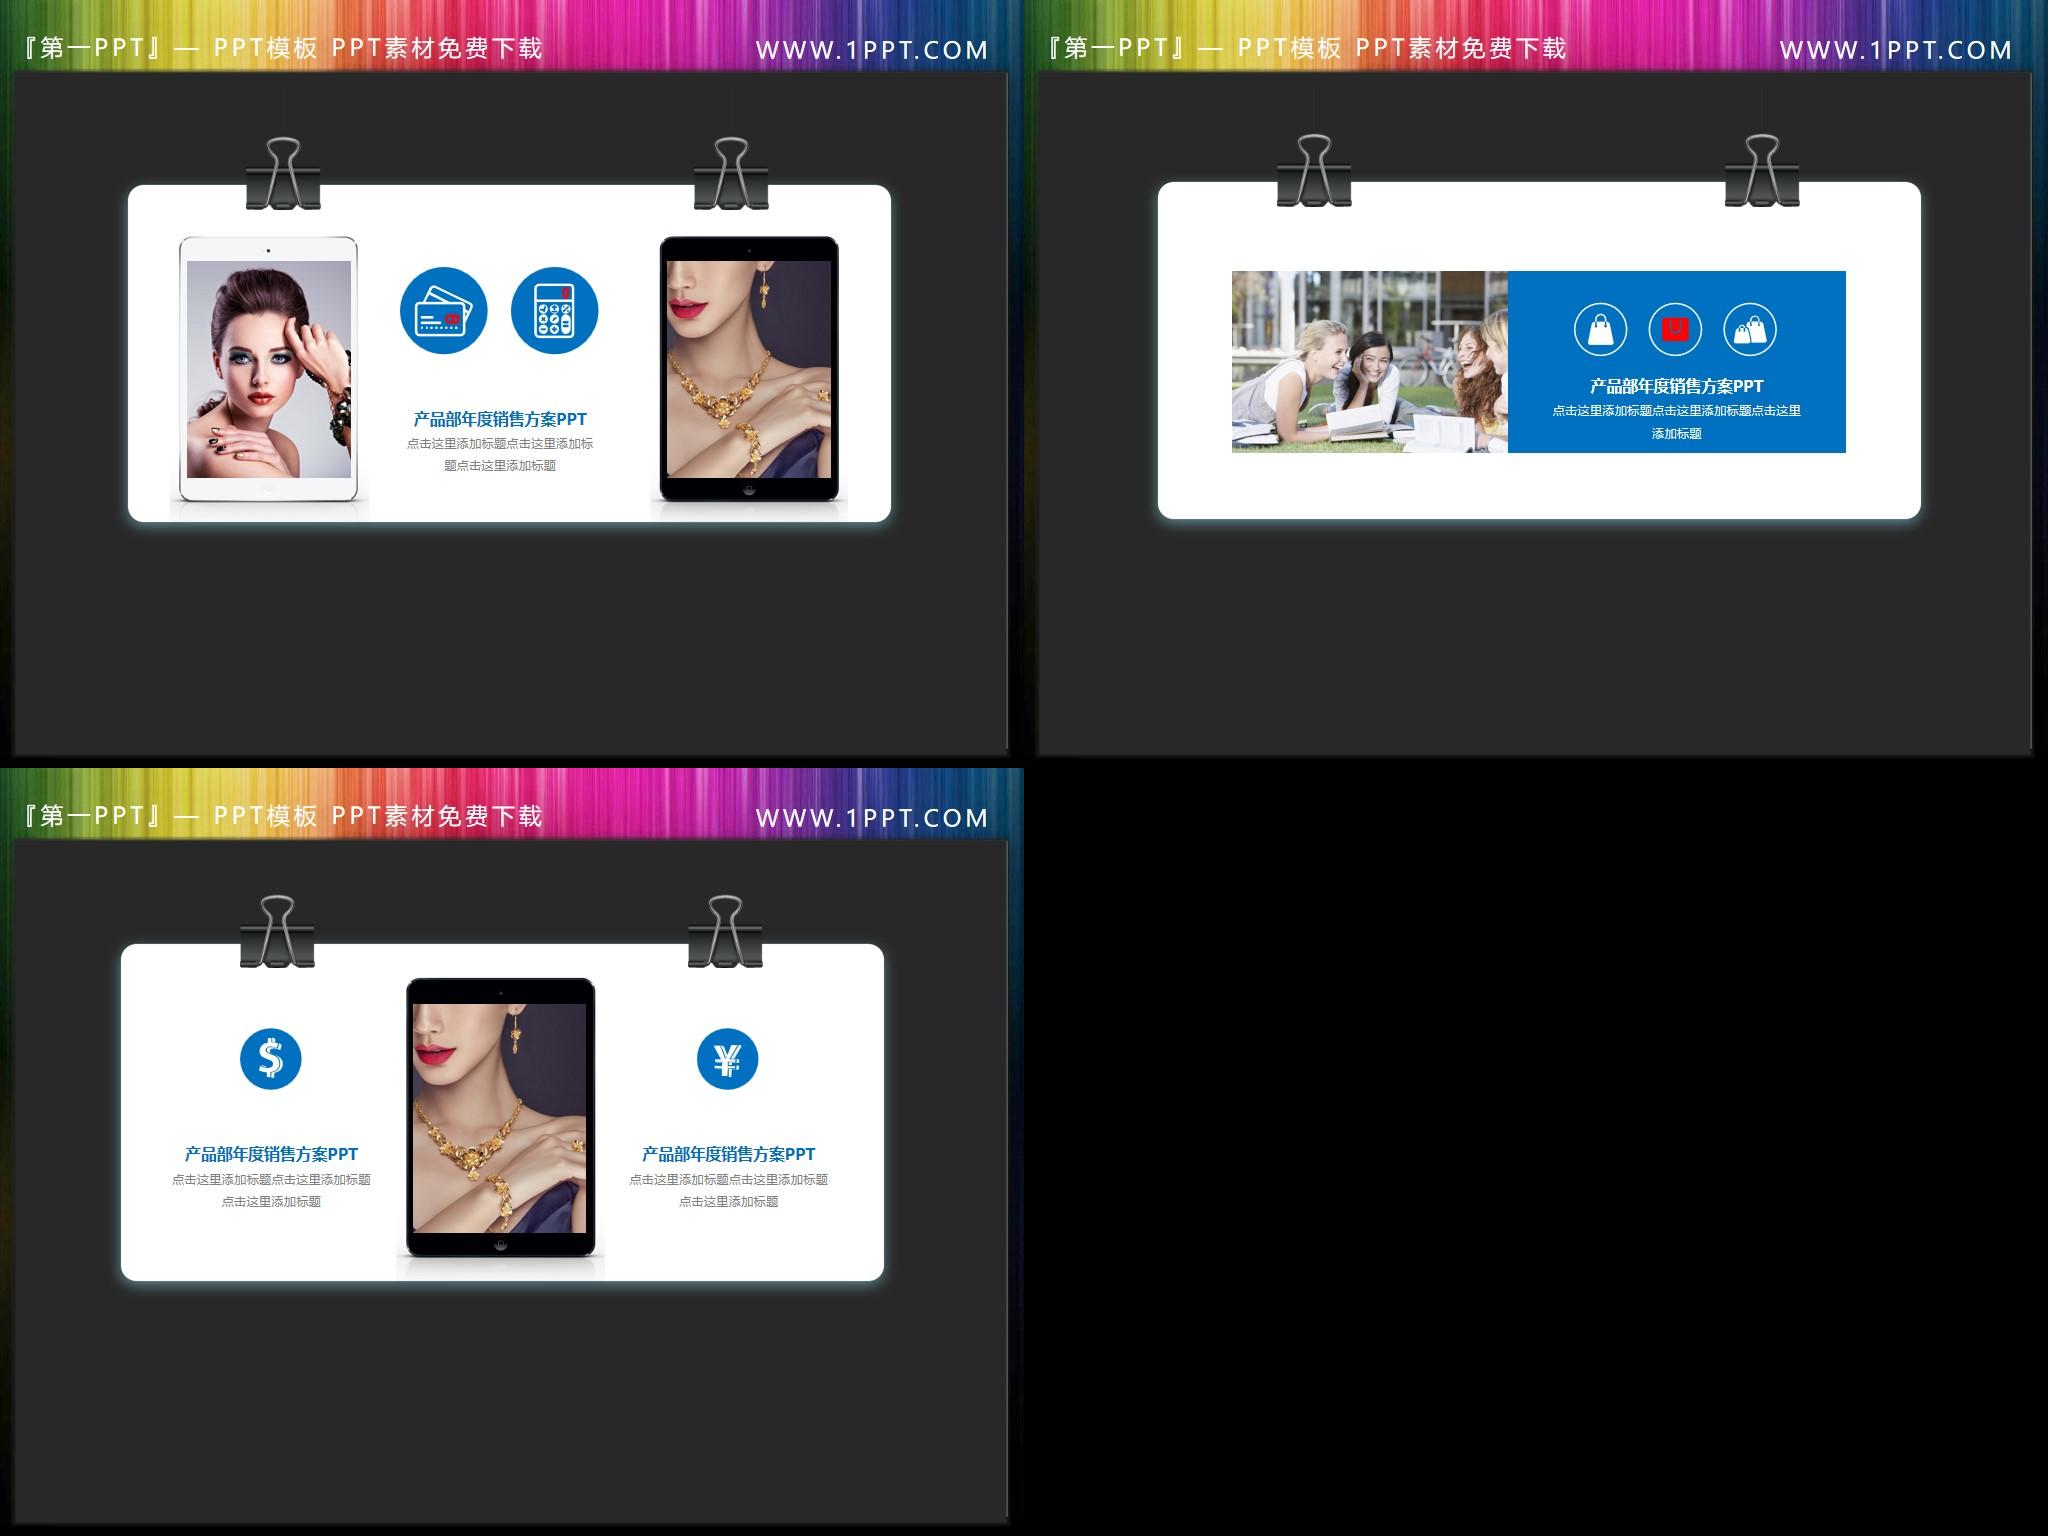Click the WWW.1PPT.COM link on the bottom slide
This screenshot has height=1536, width=2048.
click(872, 818)
